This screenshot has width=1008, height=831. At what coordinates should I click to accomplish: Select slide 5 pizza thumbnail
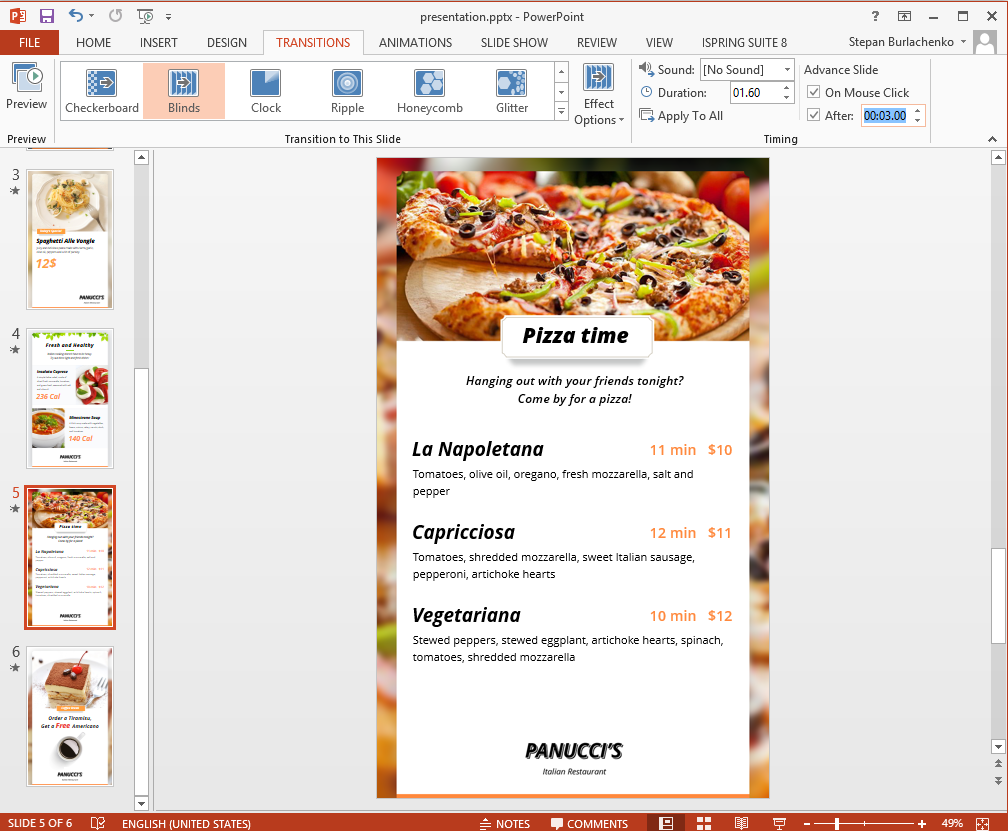click(70, 557)
